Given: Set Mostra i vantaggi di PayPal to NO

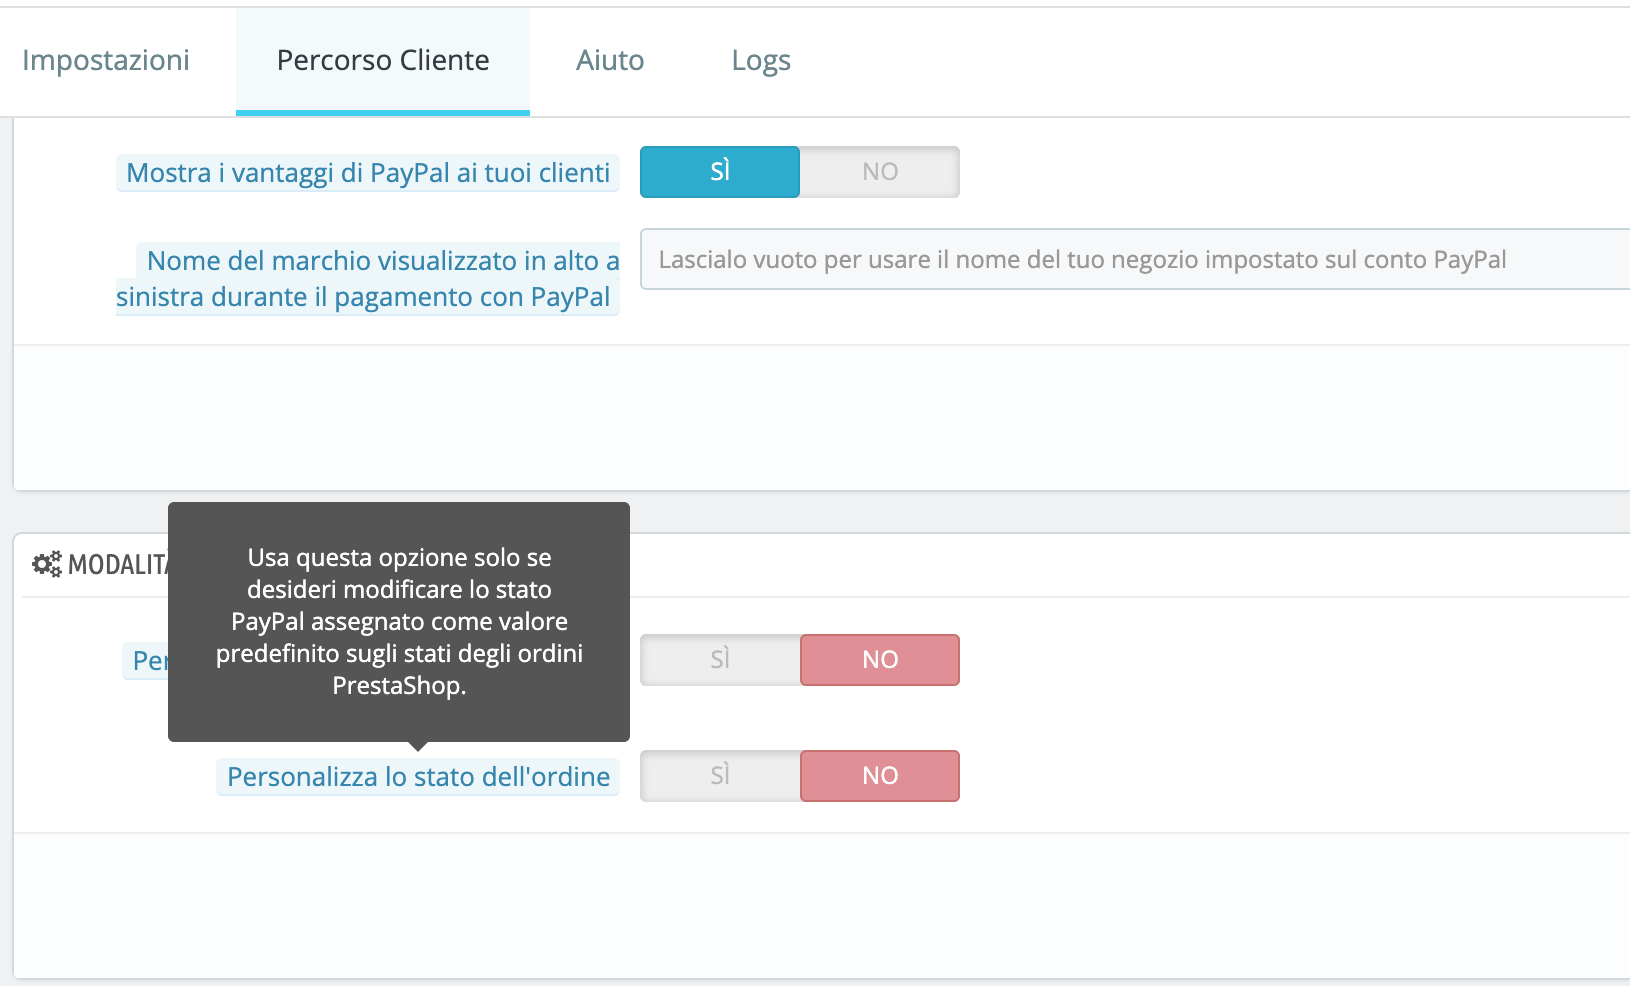Looking at the screenshot, I should point(880,172).
